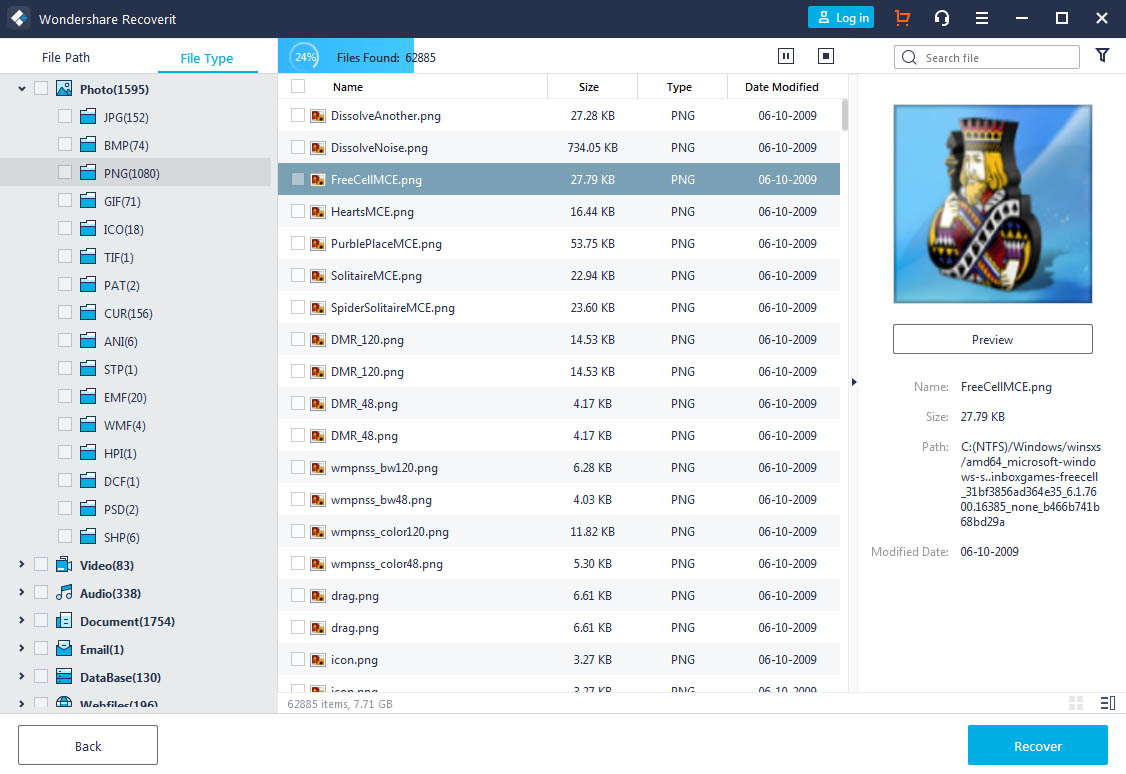This screenshot has height=774, width=1126.
Task: Click the BMP folder icon
Action: [x=88, y=144]
